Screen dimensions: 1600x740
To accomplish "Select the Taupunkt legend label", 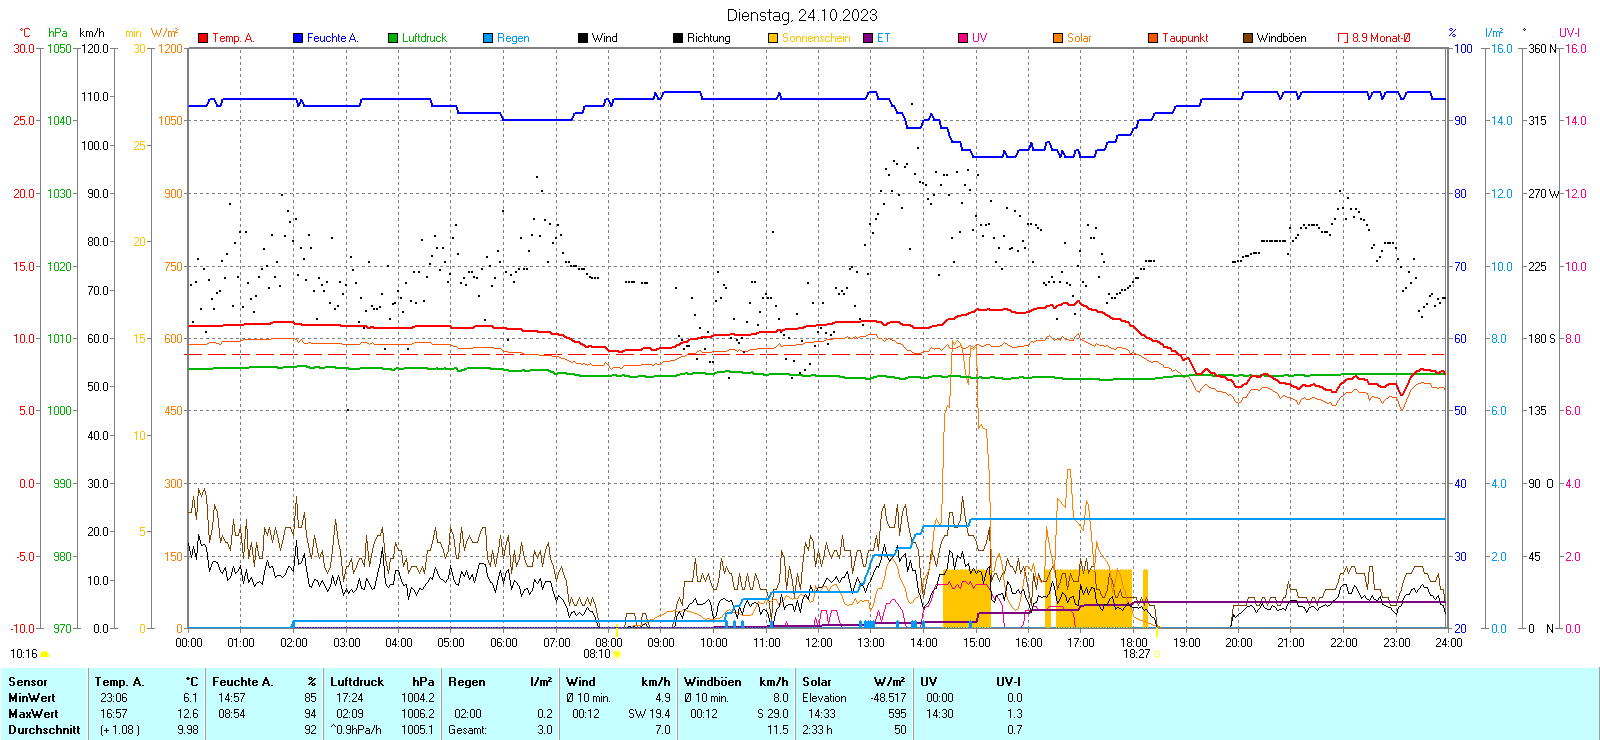I will coord(1185,38).
